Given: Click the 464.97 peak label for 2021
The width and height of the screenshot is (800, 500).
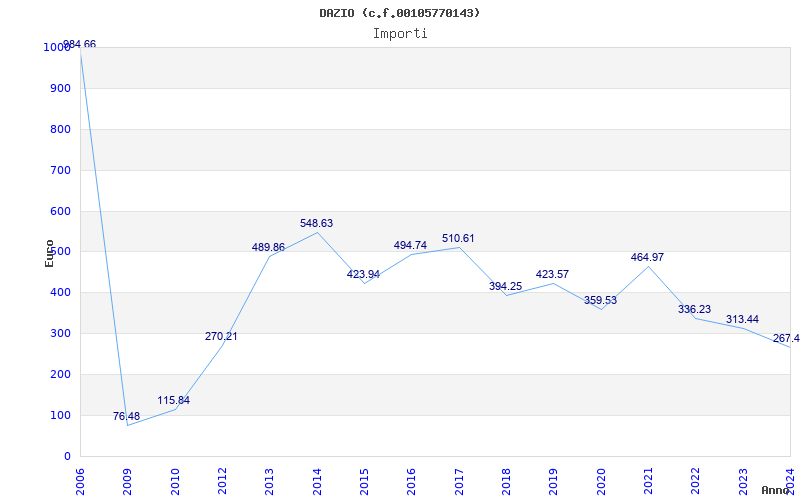Looking at the screenshot, I should click(647, 257).
